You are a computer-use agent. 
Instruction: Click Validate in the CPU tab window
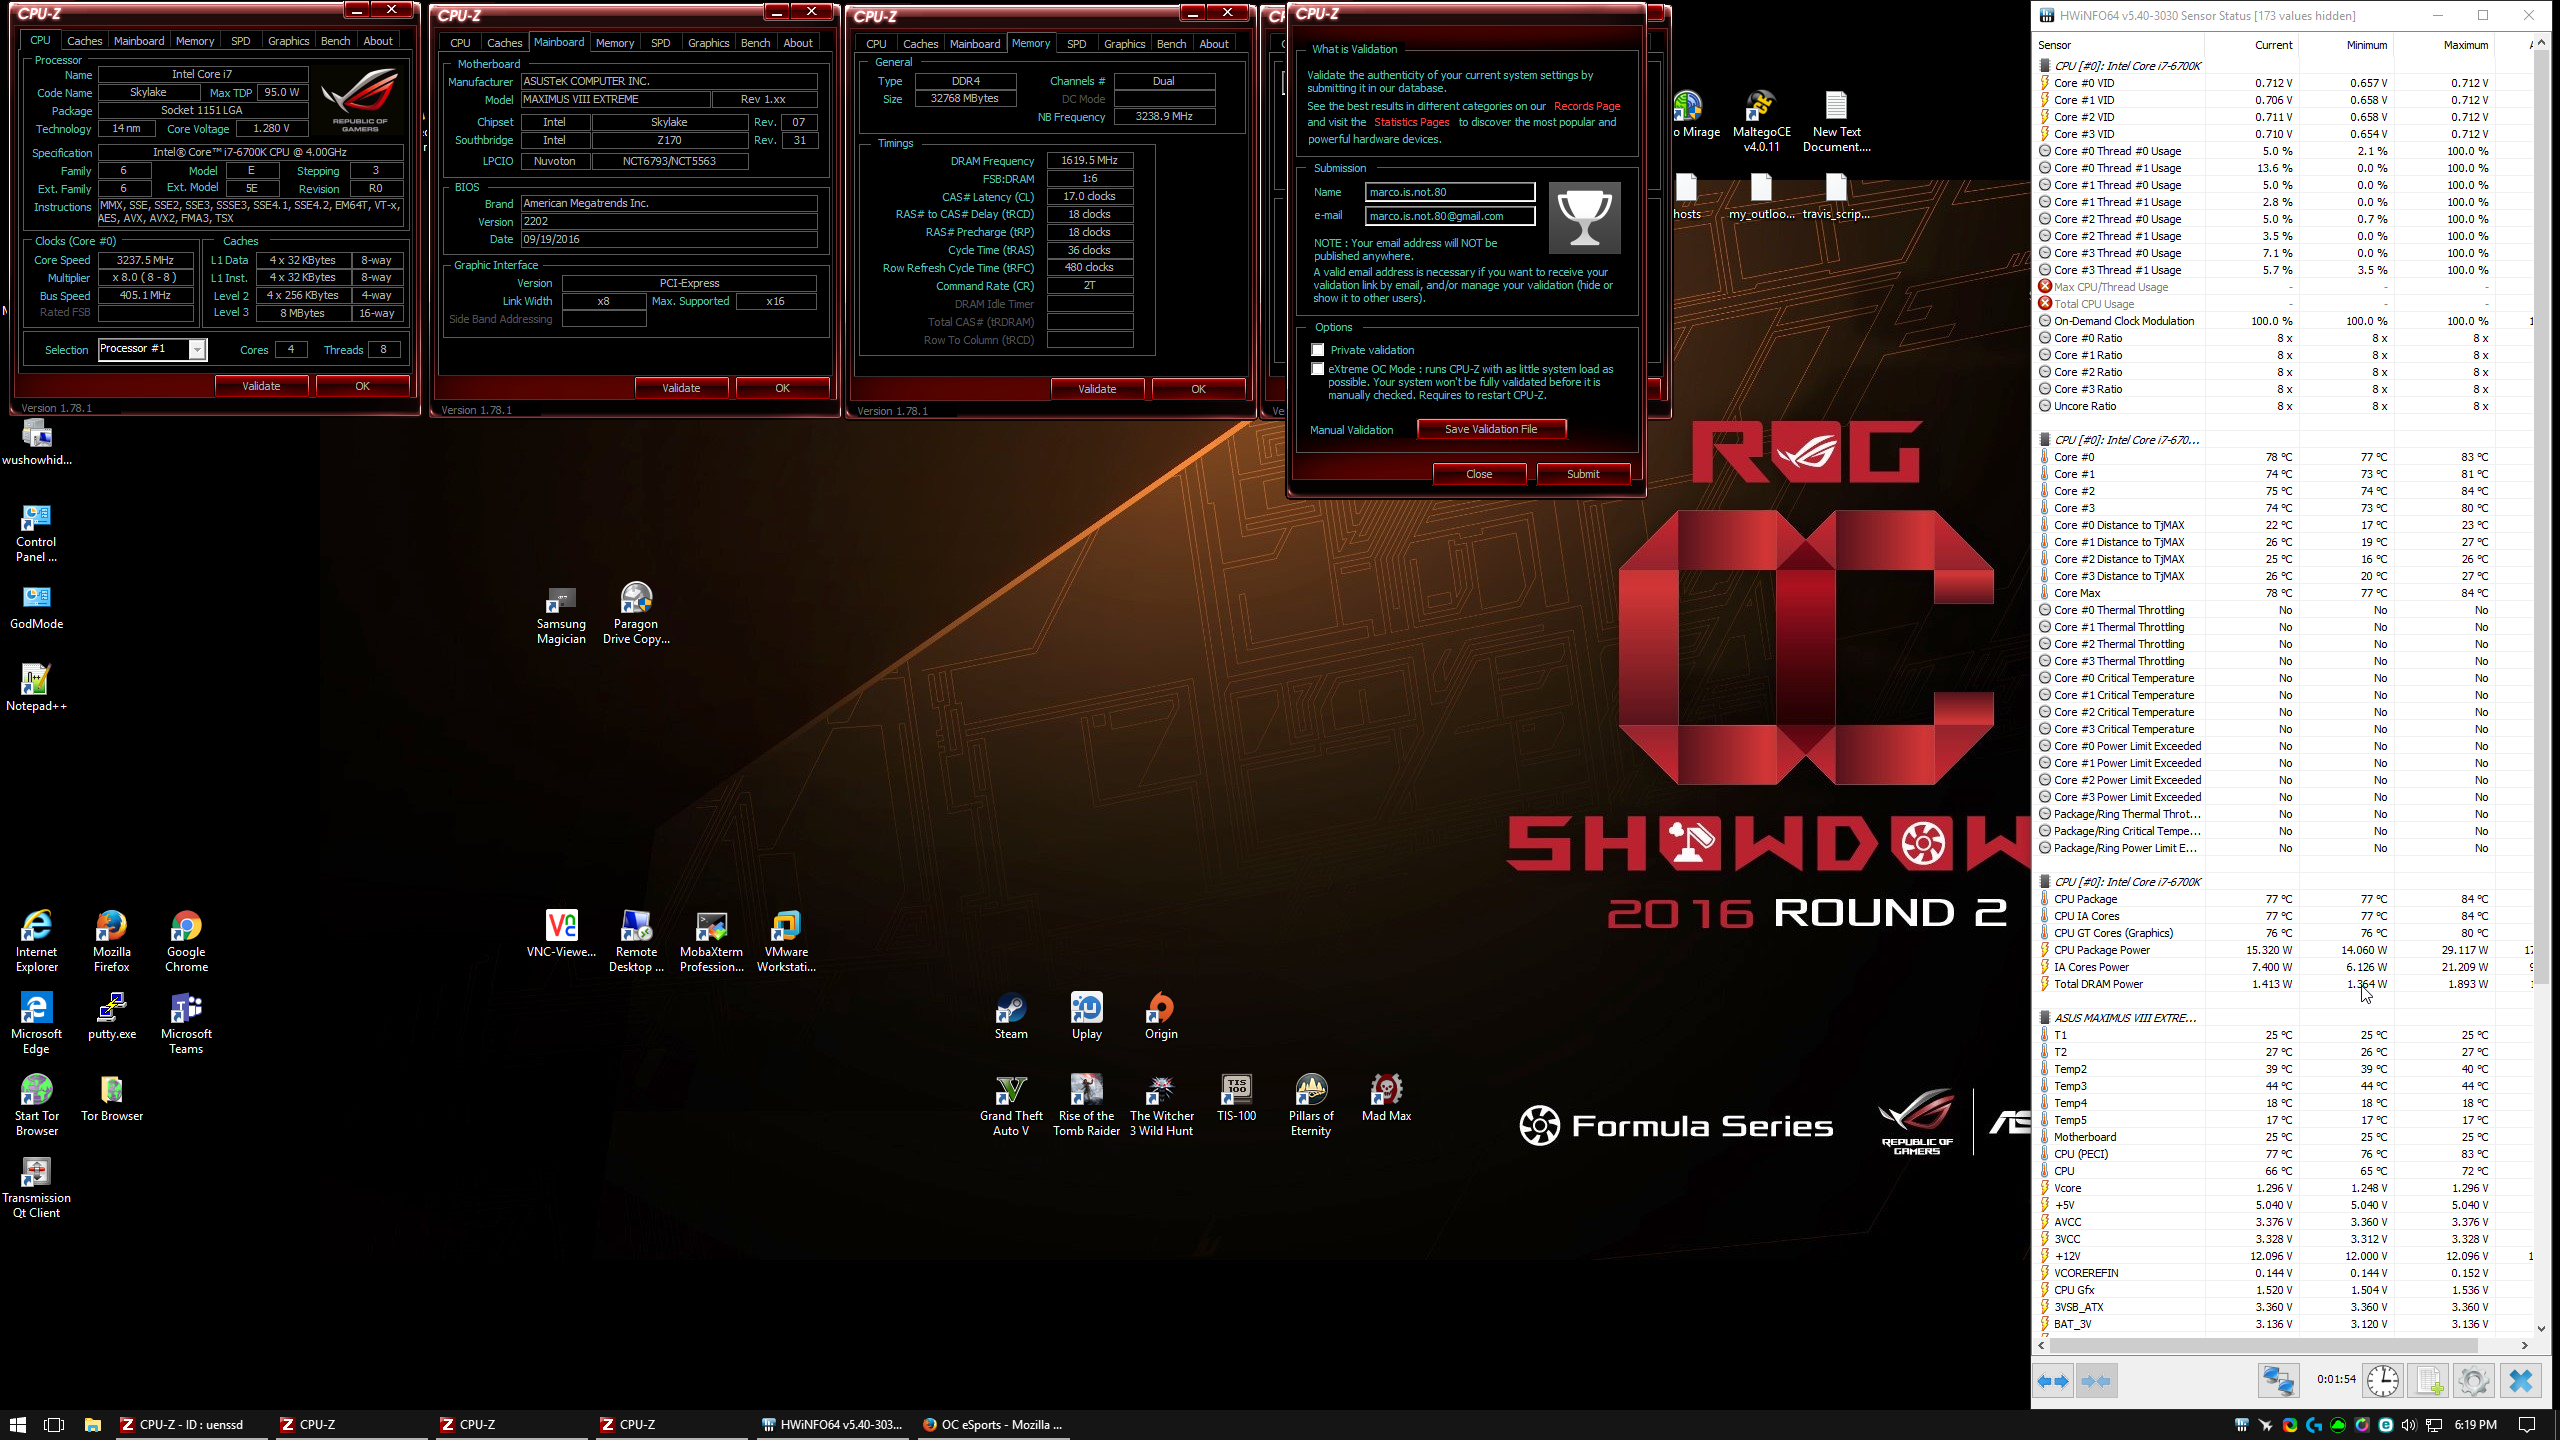[261, 386]
